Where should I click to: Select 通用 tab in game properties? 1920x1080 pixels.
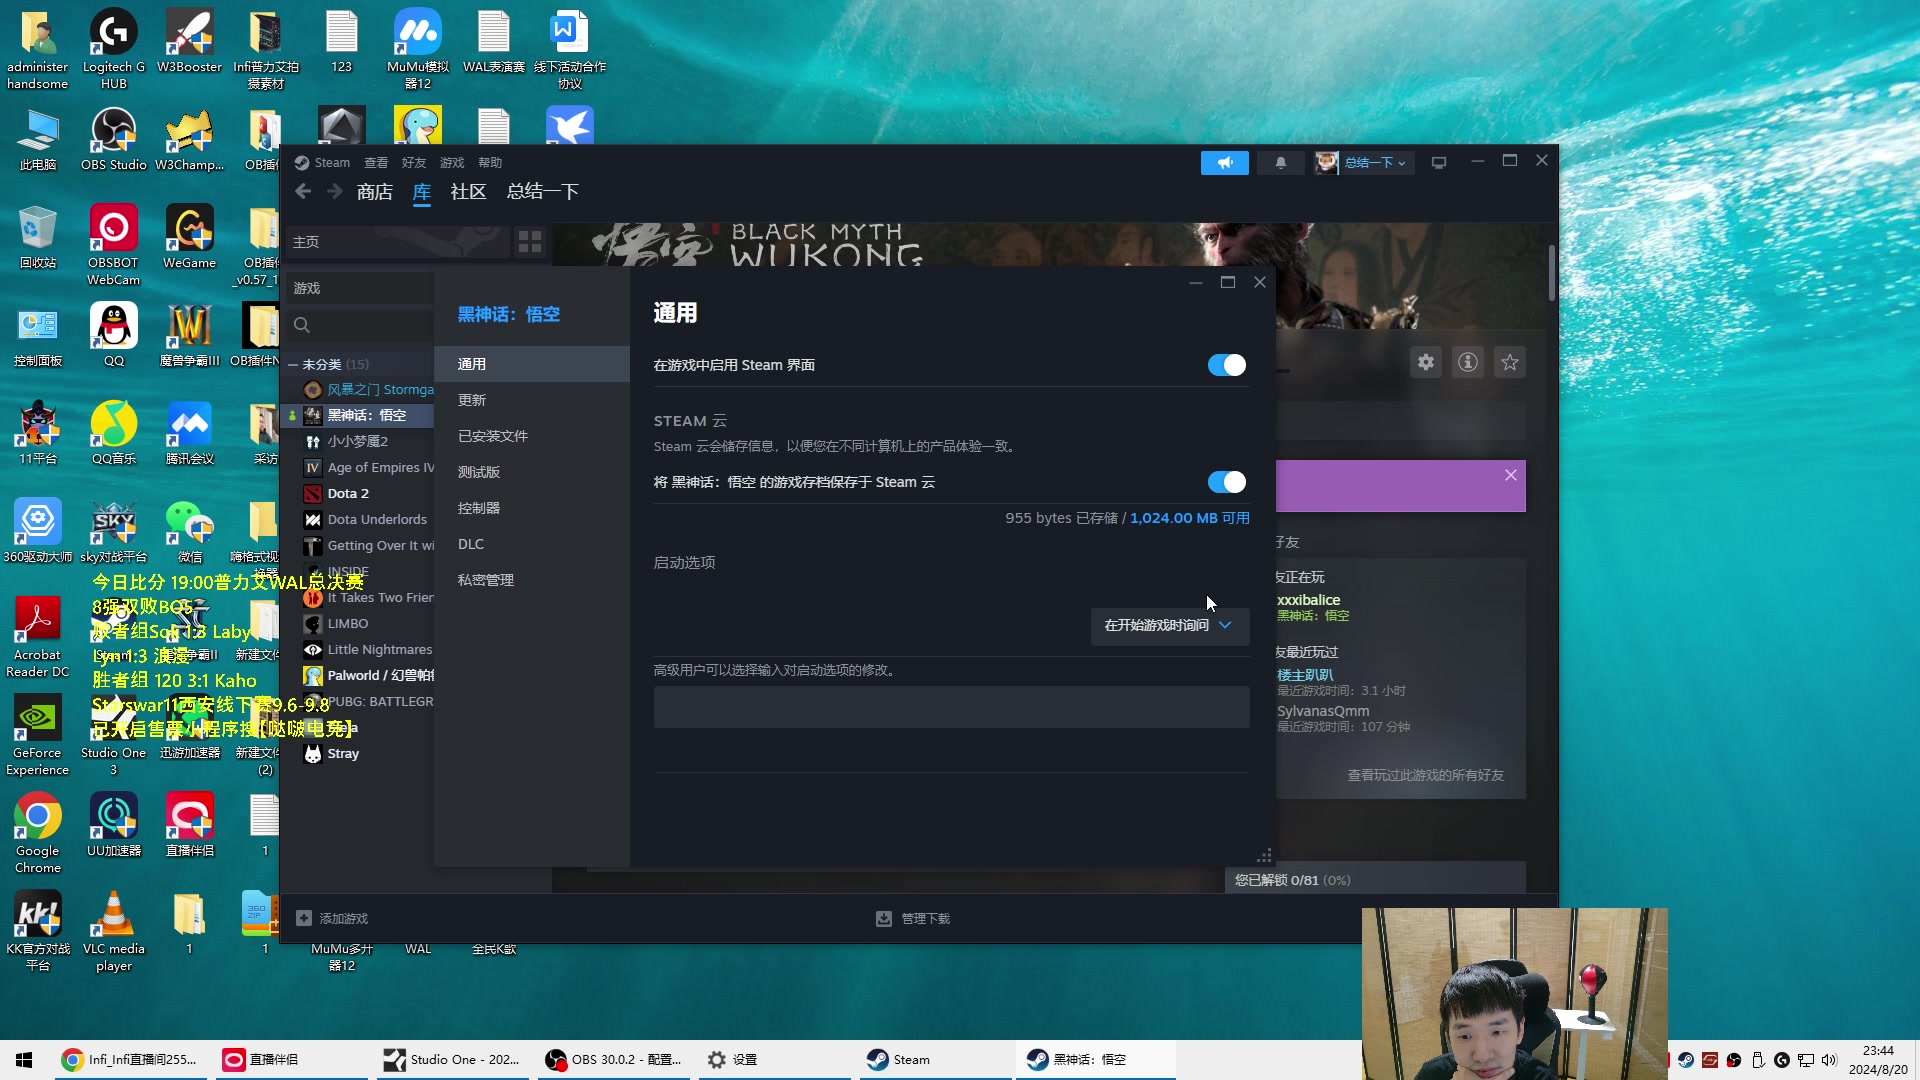(x=471, y=363)
